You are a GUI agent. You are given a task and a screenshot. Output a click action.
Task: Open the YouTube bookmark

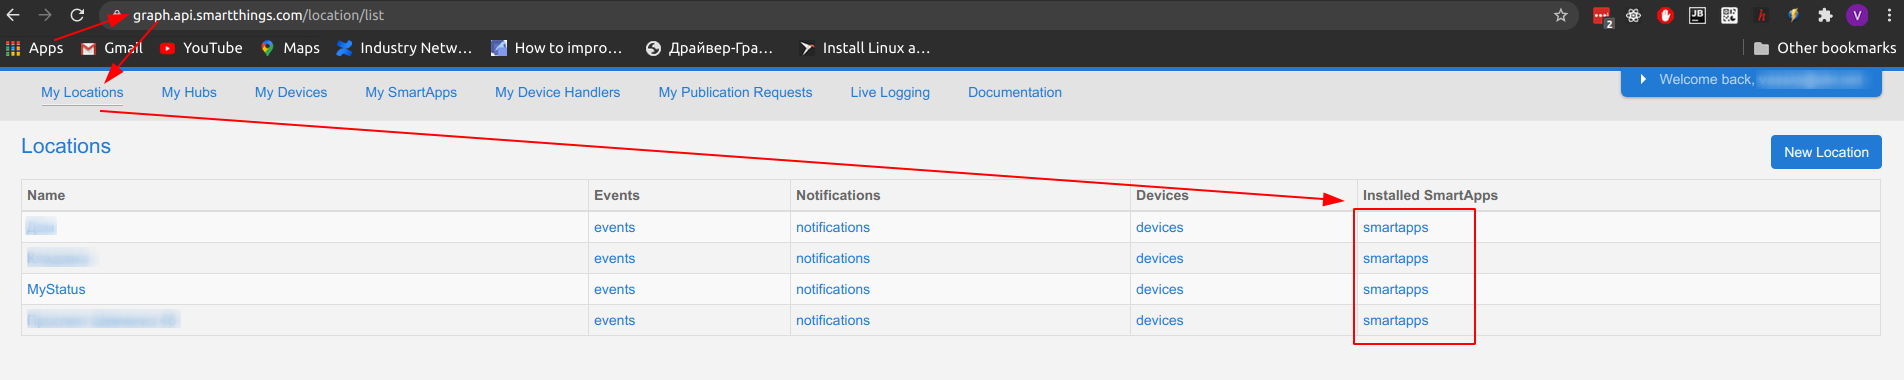(x=201, y=48)
